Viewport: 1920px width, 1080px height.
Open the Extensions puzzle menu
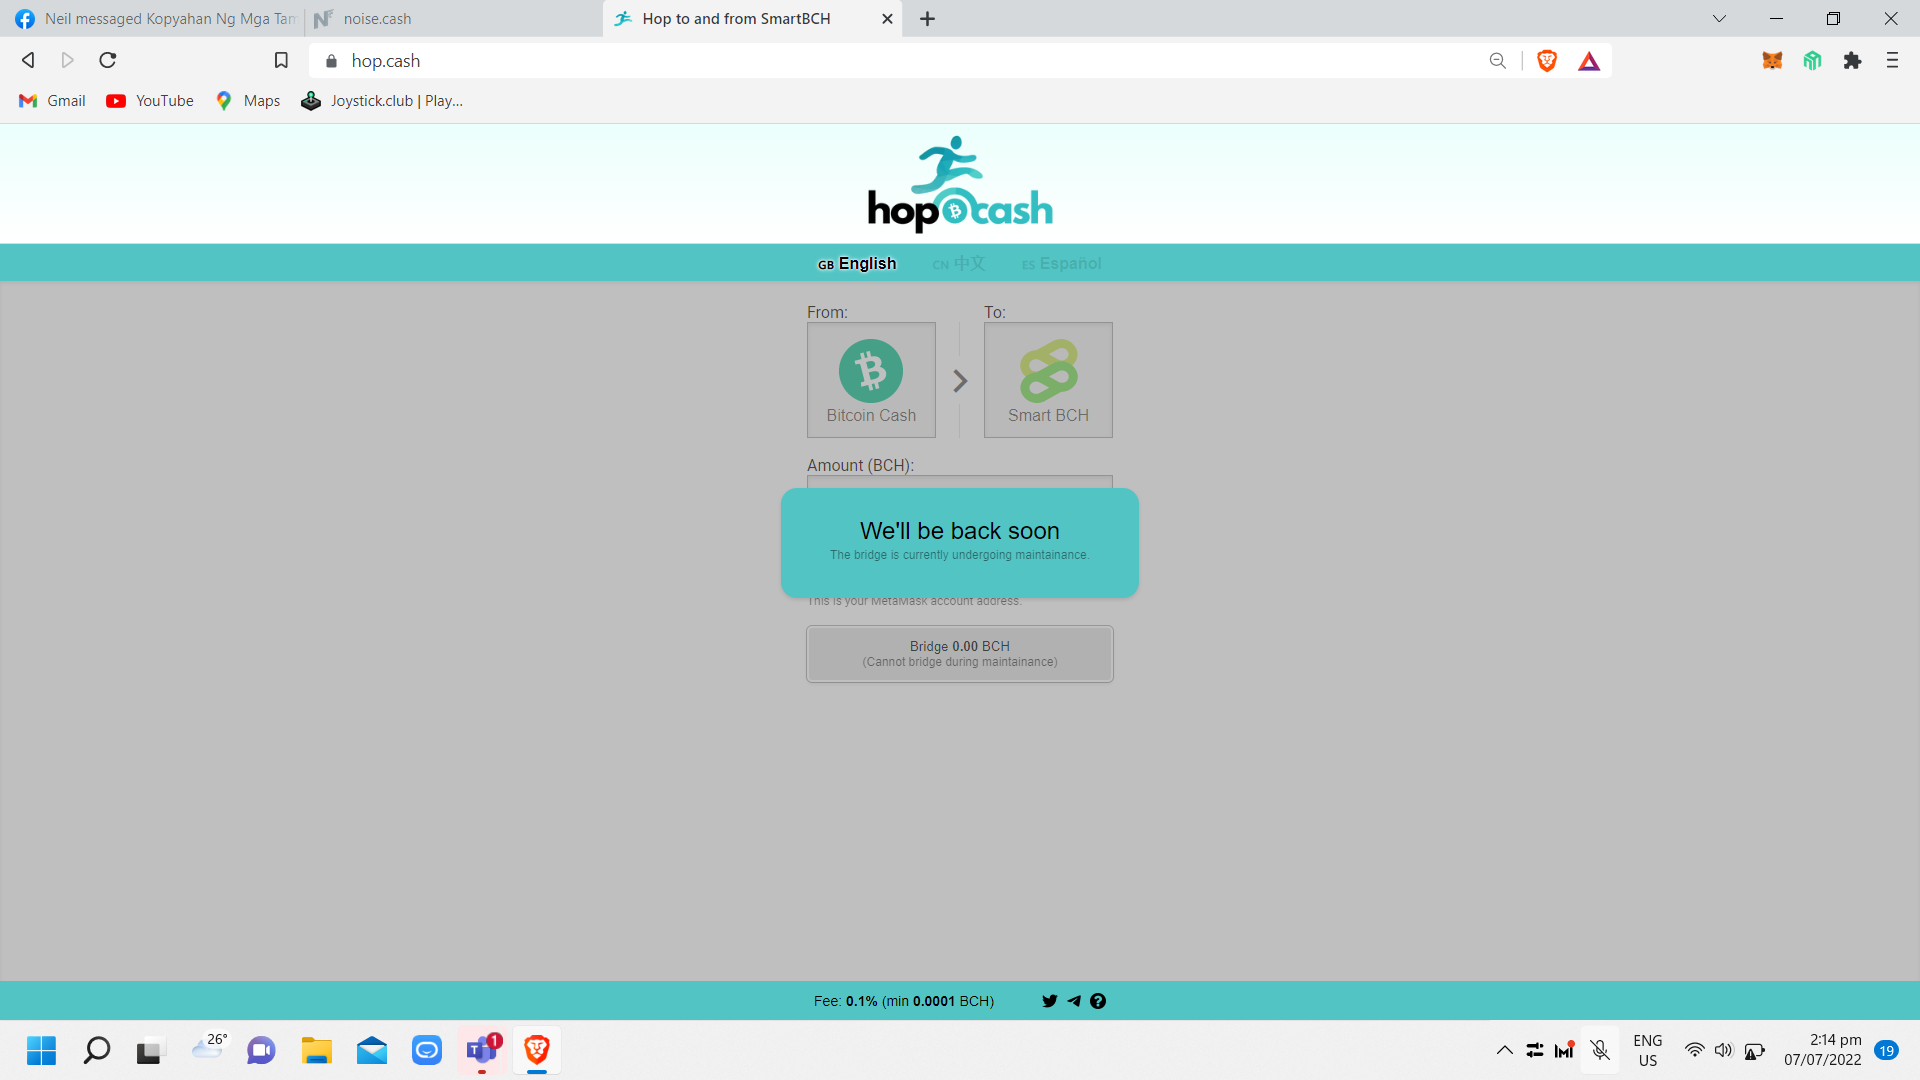point(1852,61)
